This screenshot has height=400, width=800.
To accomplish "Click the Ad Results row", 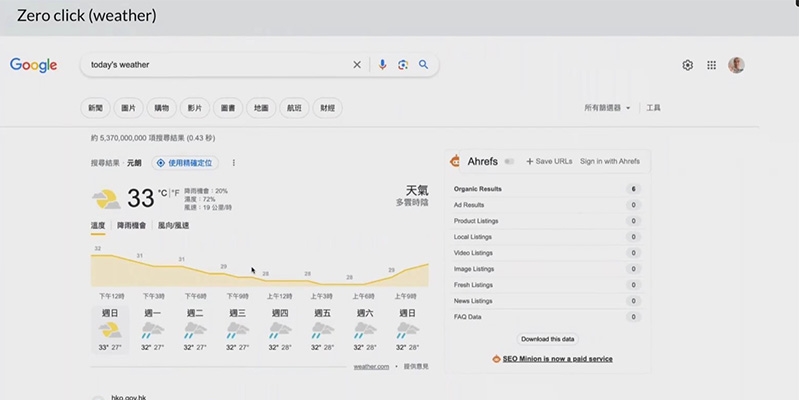I will 547,205.
